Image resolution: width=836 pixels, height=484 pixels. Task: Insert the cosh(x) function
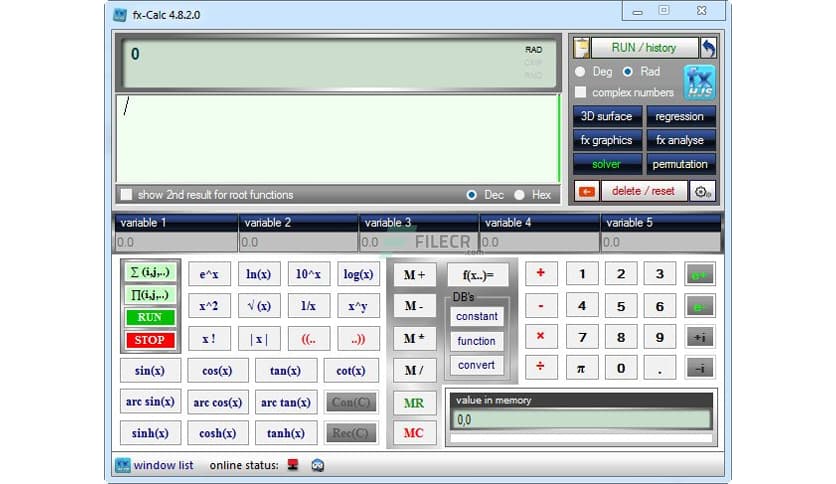tap(218, 433)
